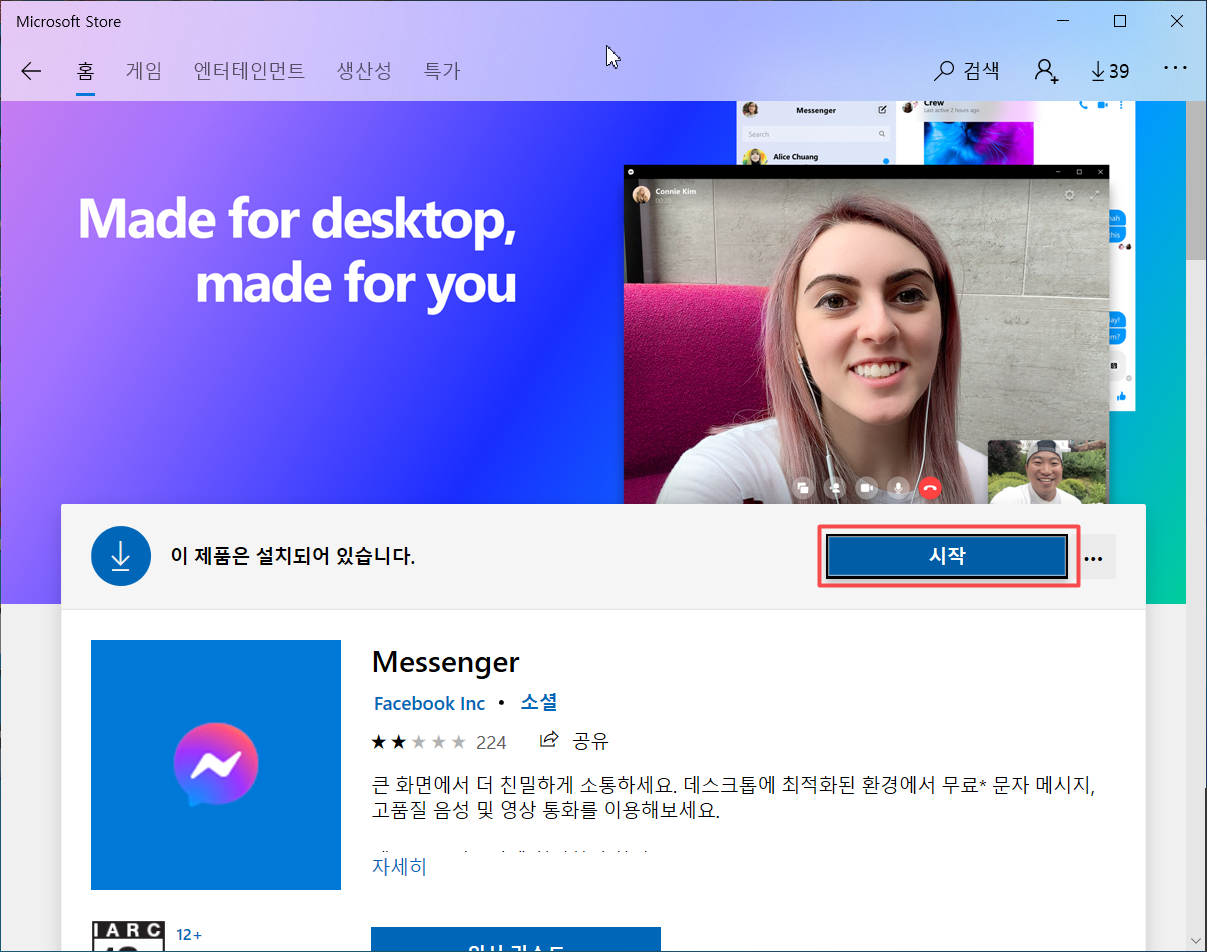1207x952 pixels.
Task: Click the blue download circle icon
Action: pyautogui.click(x=120, y=555)
